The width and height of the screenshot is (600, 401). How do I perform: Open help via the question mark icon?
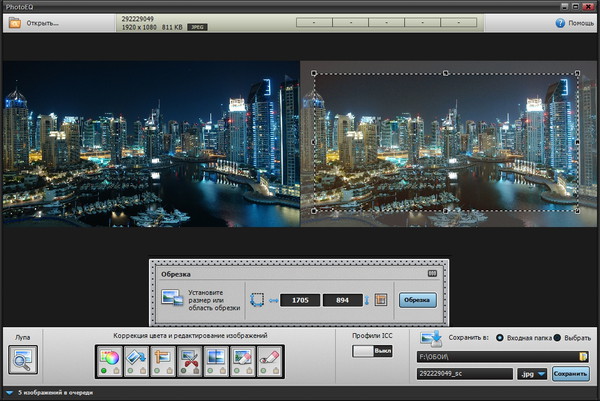coord(560,23)
